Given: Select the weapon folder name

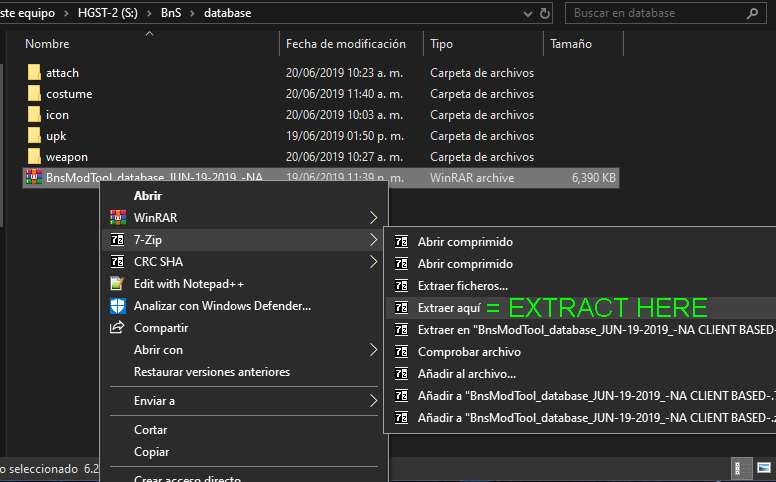Looking at the screenshot, I should coord(67,157).
